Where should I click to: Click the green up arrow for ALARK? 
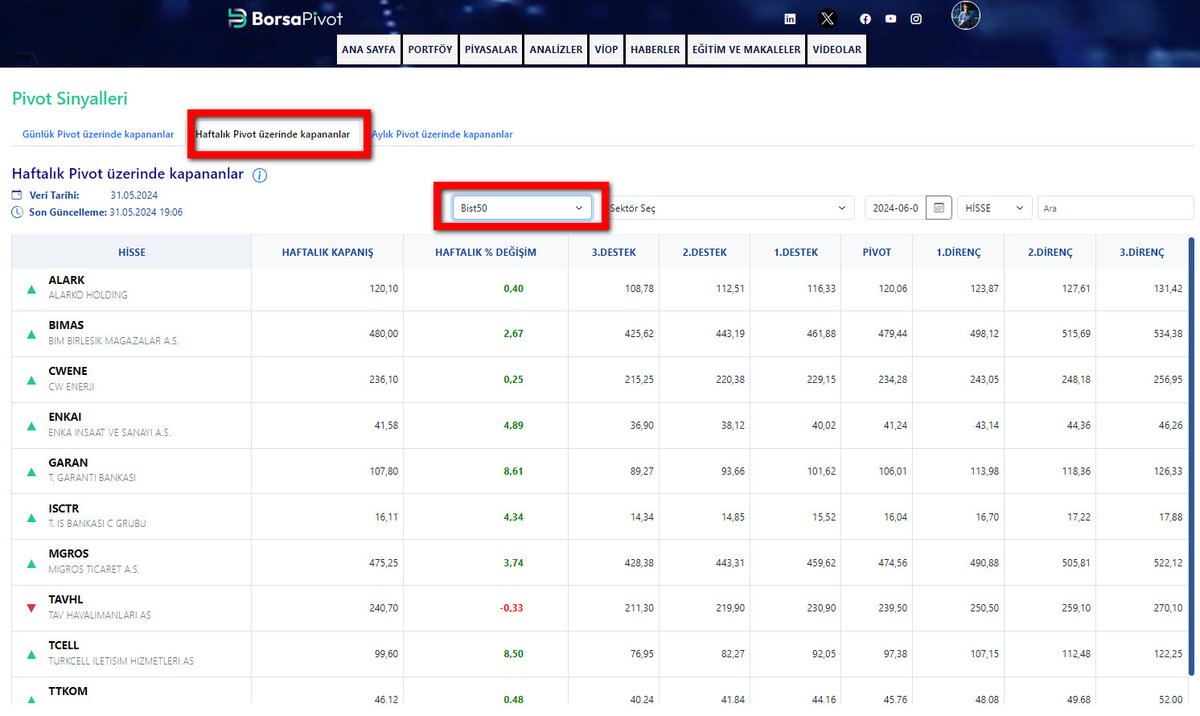31,289
